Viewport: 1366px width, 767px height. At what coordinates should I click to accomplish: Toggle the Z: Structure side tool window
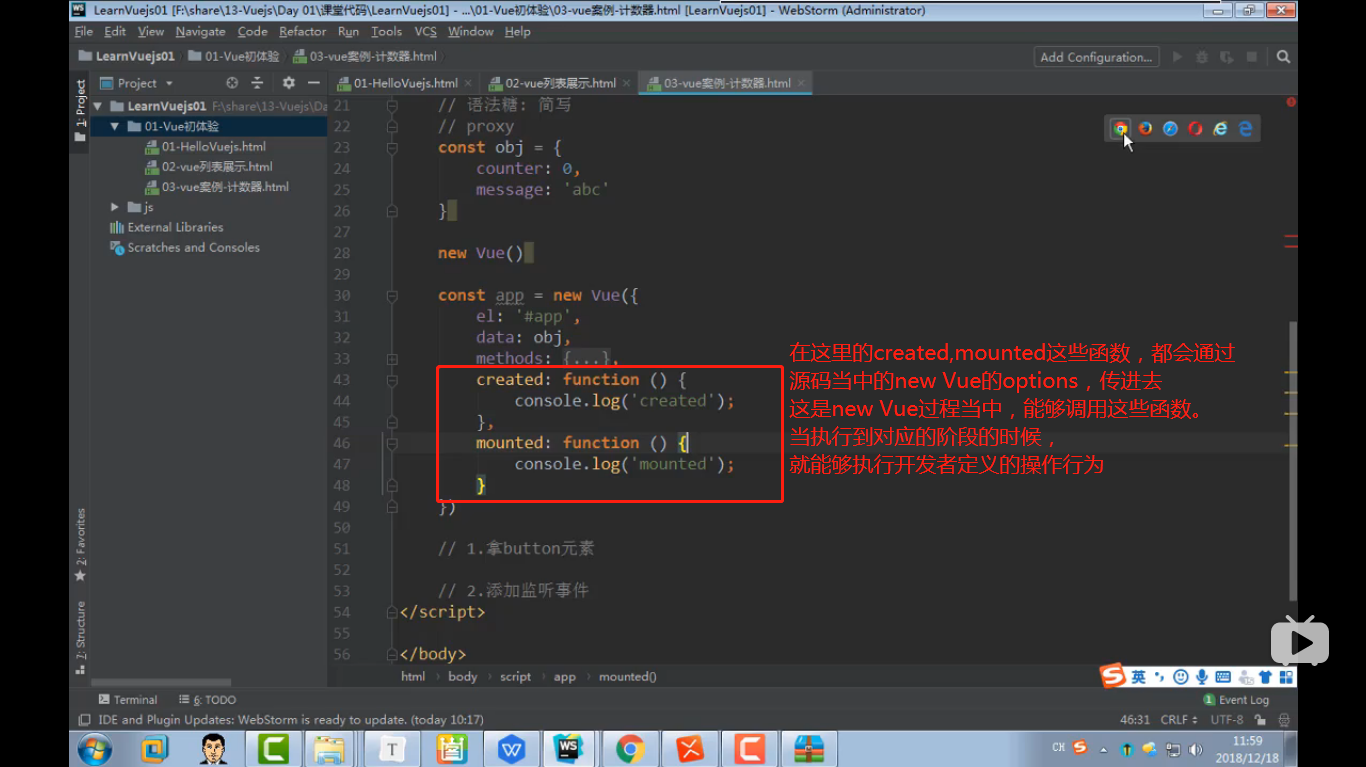pyautogui.click(x=80, y=637)
